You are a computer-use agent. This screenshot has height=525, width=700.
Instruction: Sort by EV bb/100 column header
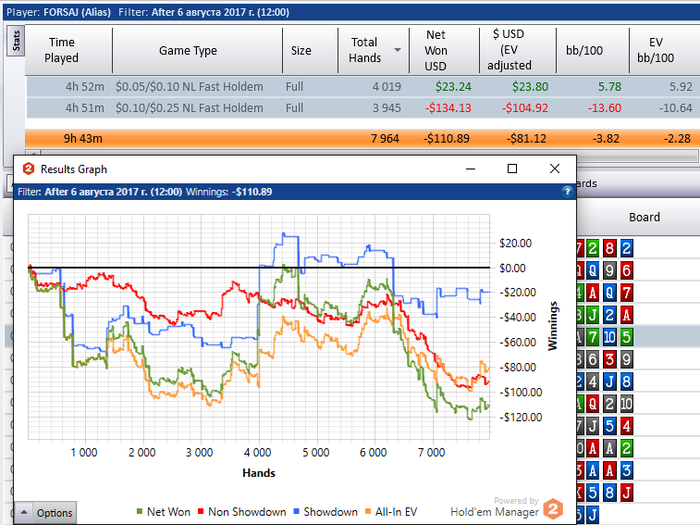[655, 50]
